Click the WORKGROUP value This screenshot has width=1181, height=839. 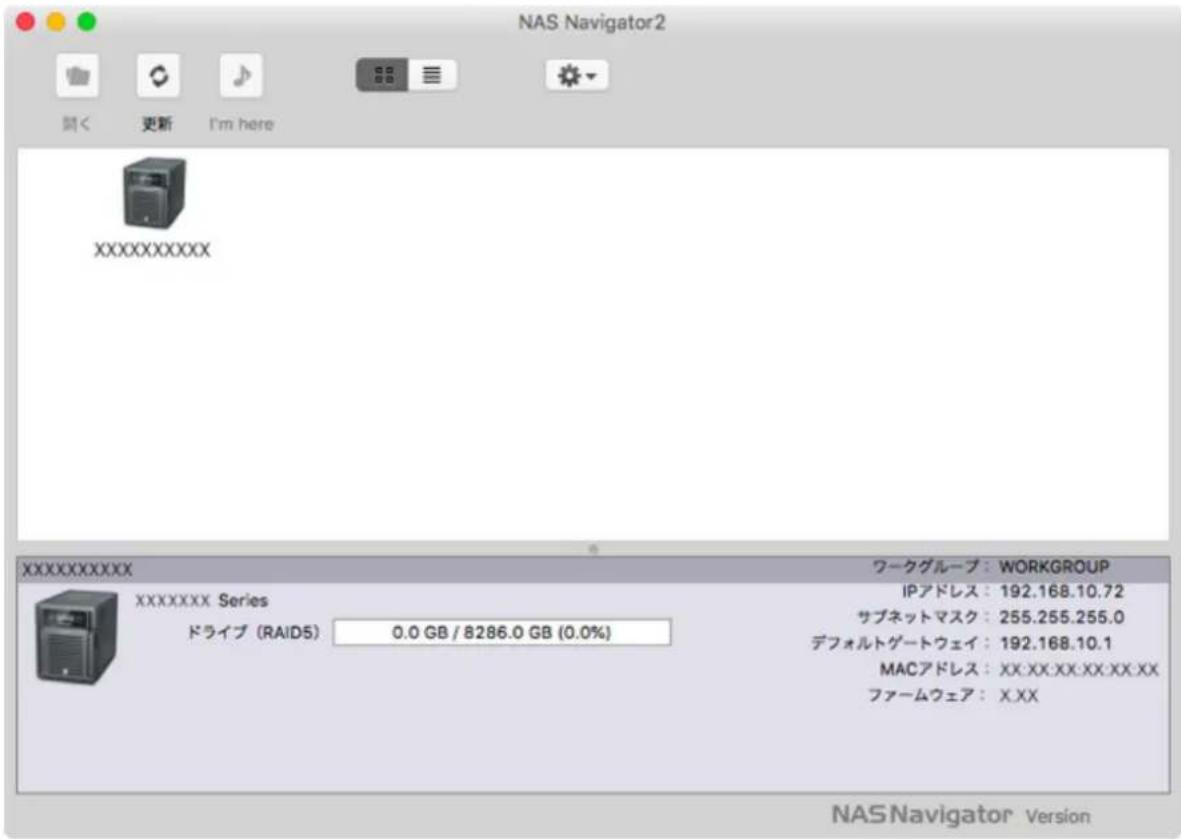click(1054, 566)
